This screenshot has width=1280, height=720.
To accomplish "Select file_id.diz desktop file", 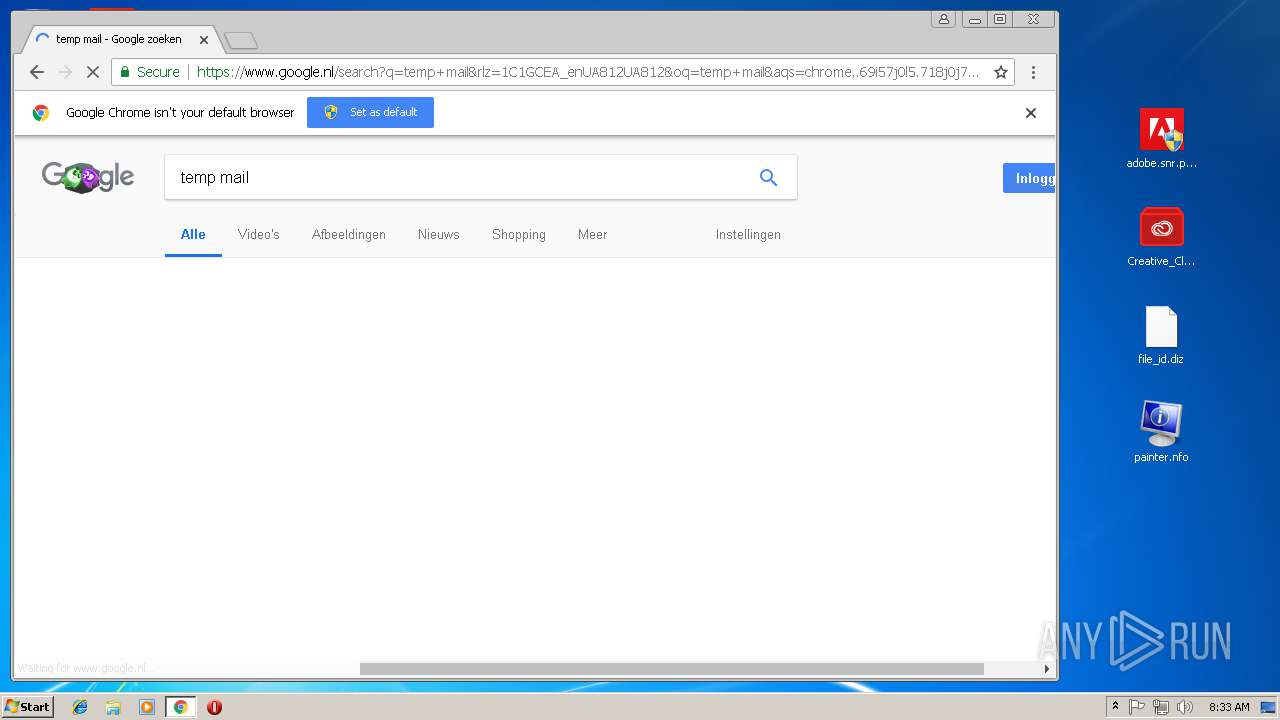I will click(x=1161, y=335).
